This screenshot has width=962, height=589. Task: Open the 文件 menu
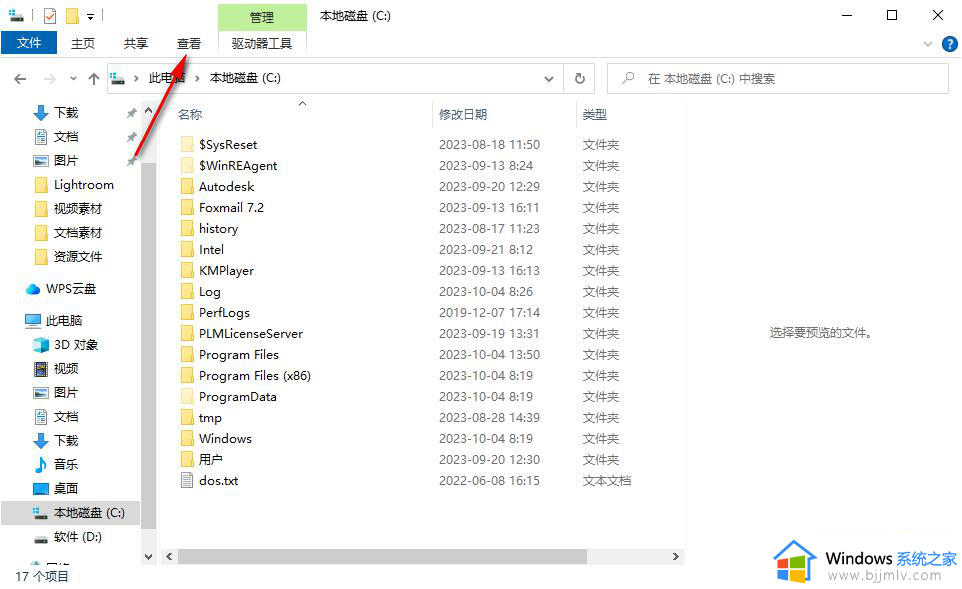(29, 43)
